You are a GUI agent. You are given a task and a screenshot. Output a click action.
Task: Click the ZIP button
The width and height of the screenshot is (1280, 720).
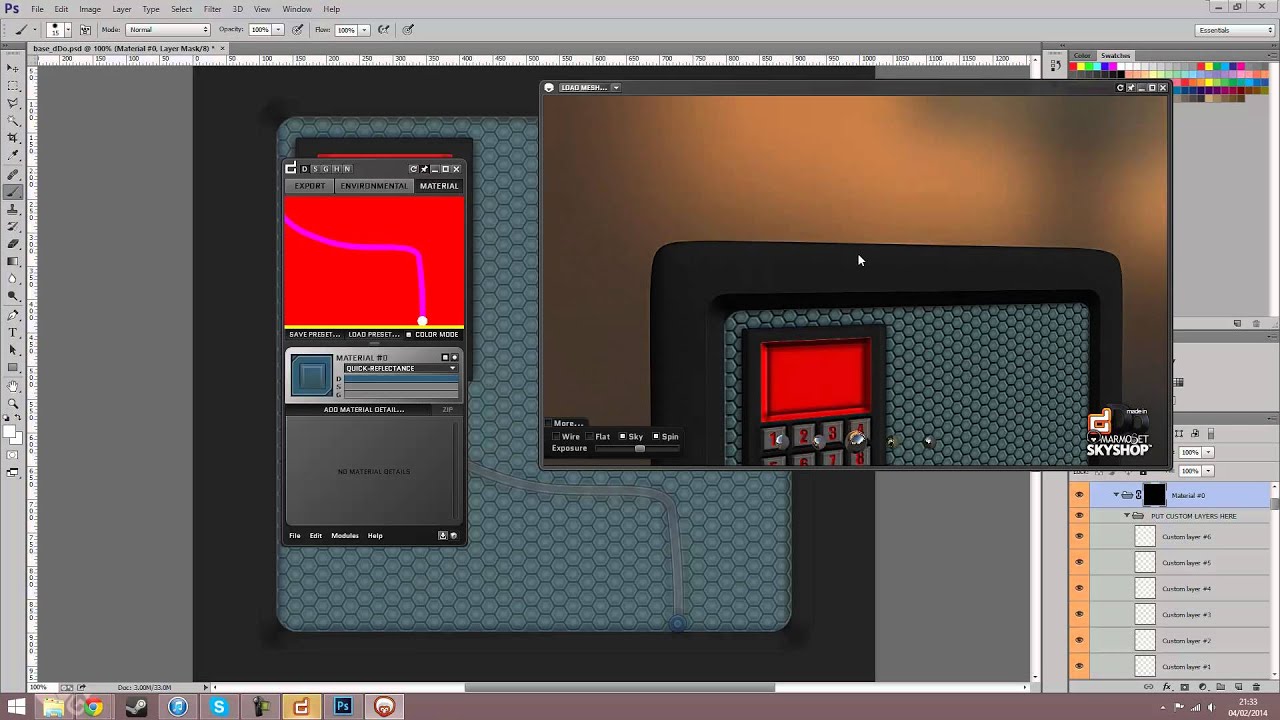tap(447, 410)
